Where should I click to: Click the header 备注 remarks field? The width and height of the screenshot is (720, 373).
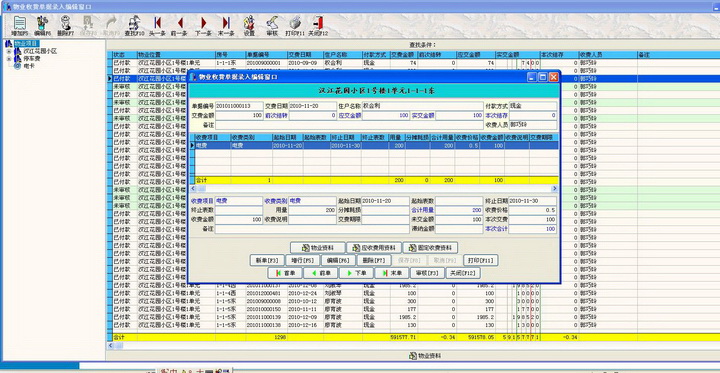click(349, 125)
